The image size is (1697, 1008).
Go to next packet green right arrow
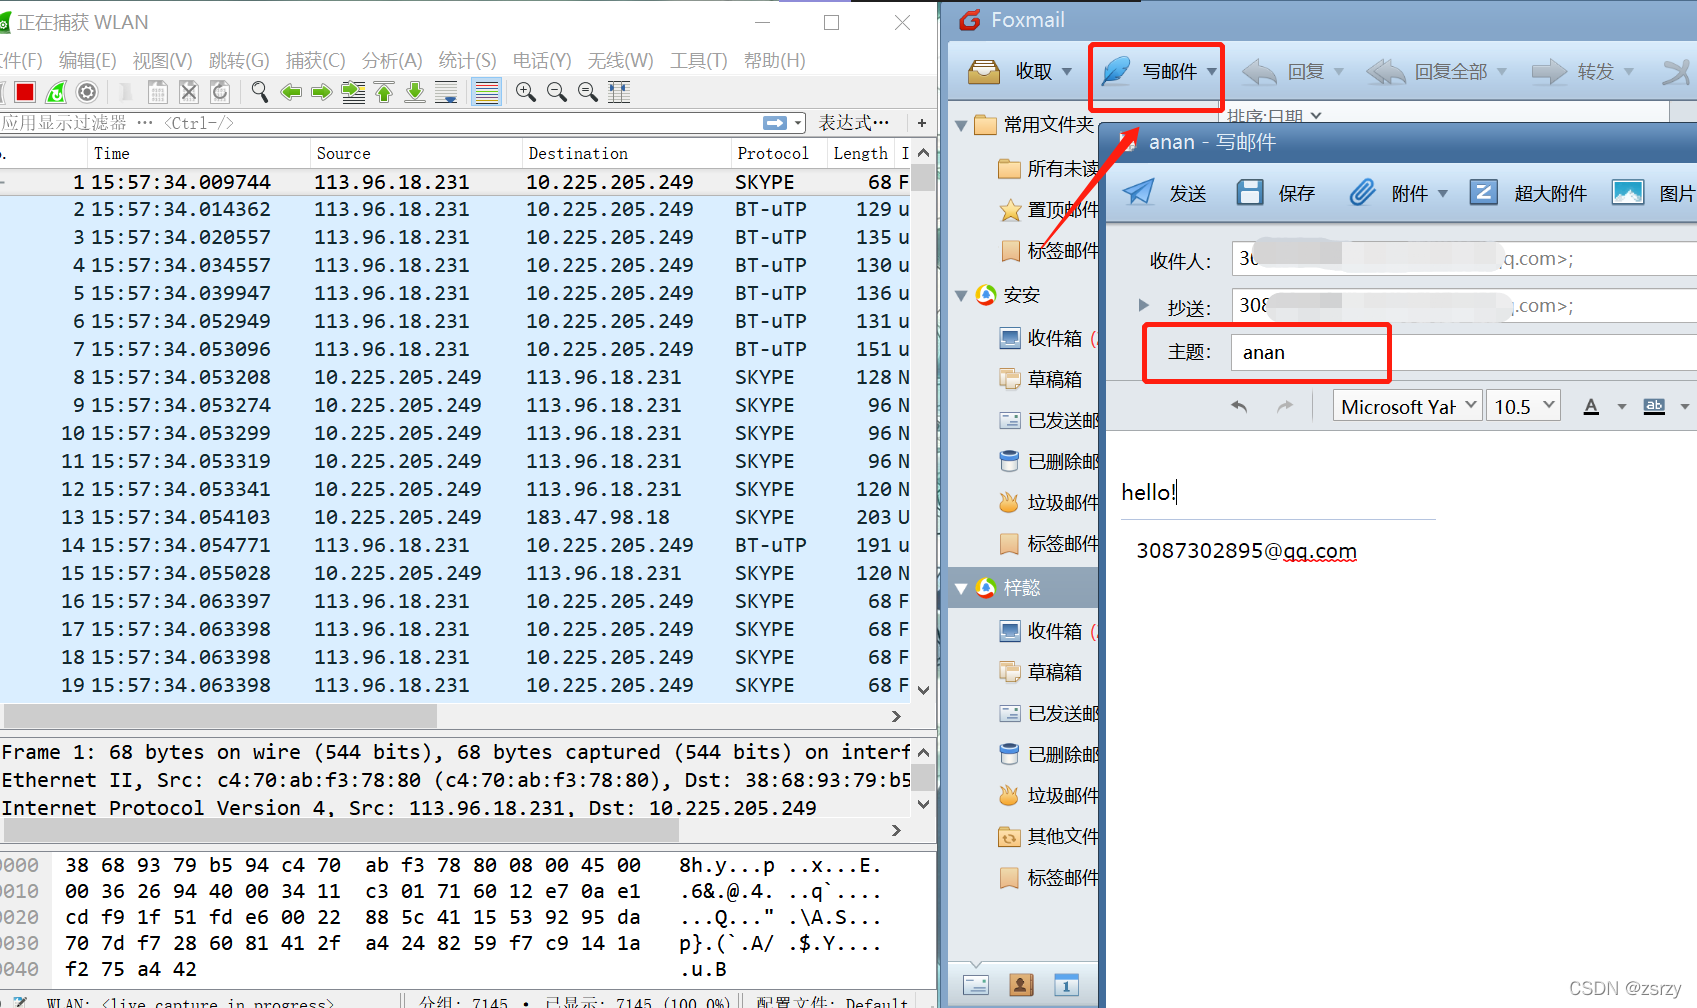322,92
